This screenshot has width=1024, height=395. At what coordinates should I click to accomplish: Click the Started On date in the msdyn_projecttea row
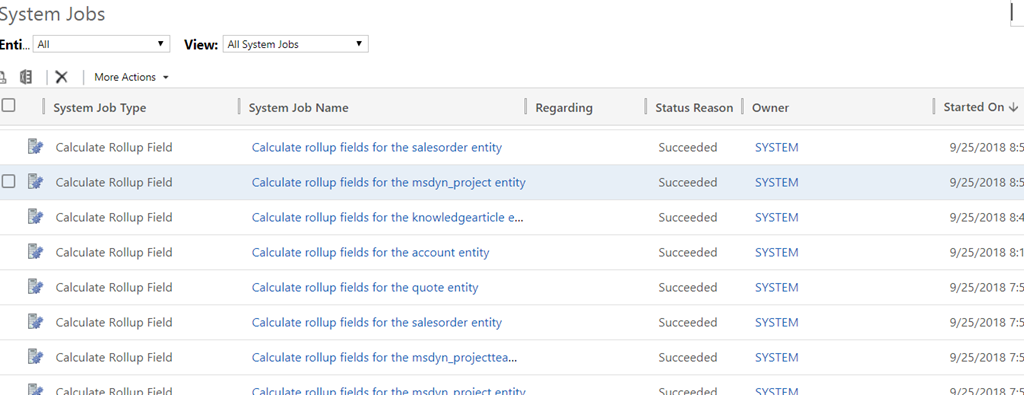point(987,358)
